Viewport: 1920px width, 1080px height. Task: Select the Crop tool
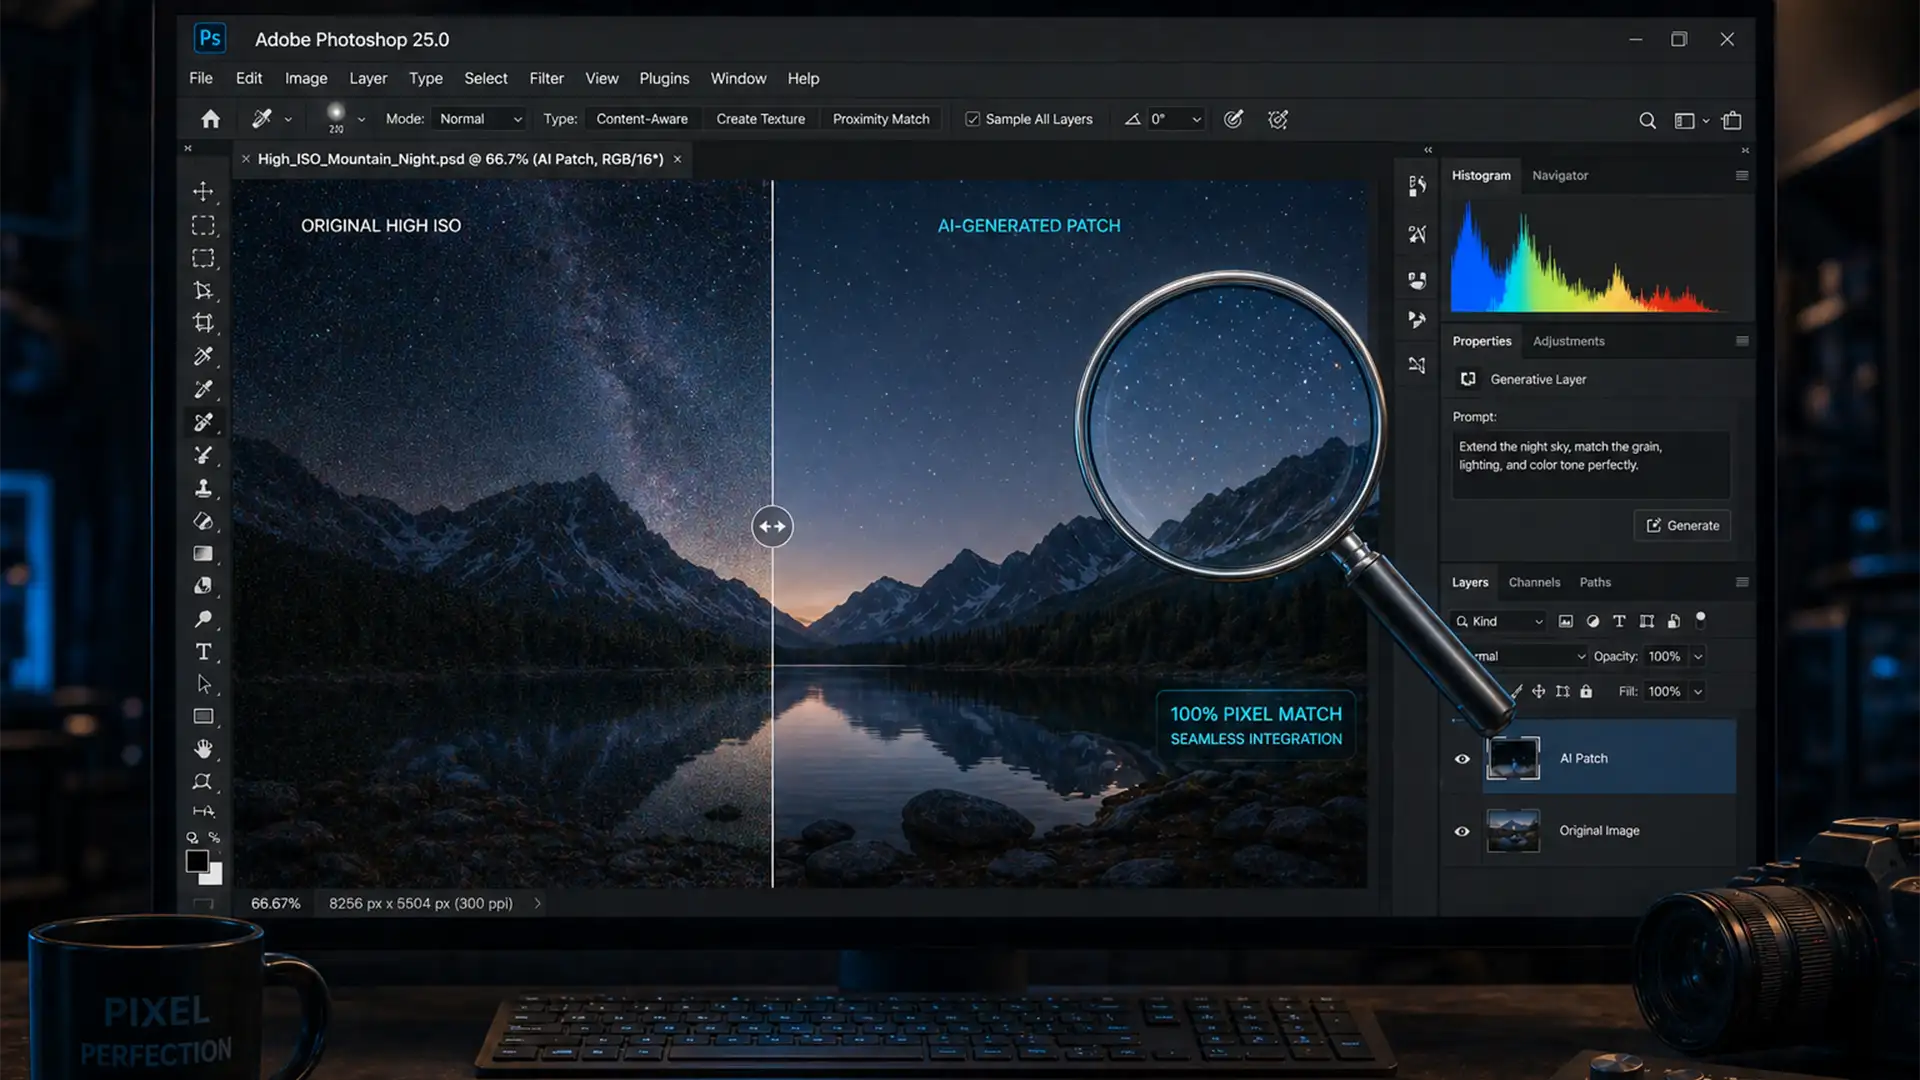[204, 323]
